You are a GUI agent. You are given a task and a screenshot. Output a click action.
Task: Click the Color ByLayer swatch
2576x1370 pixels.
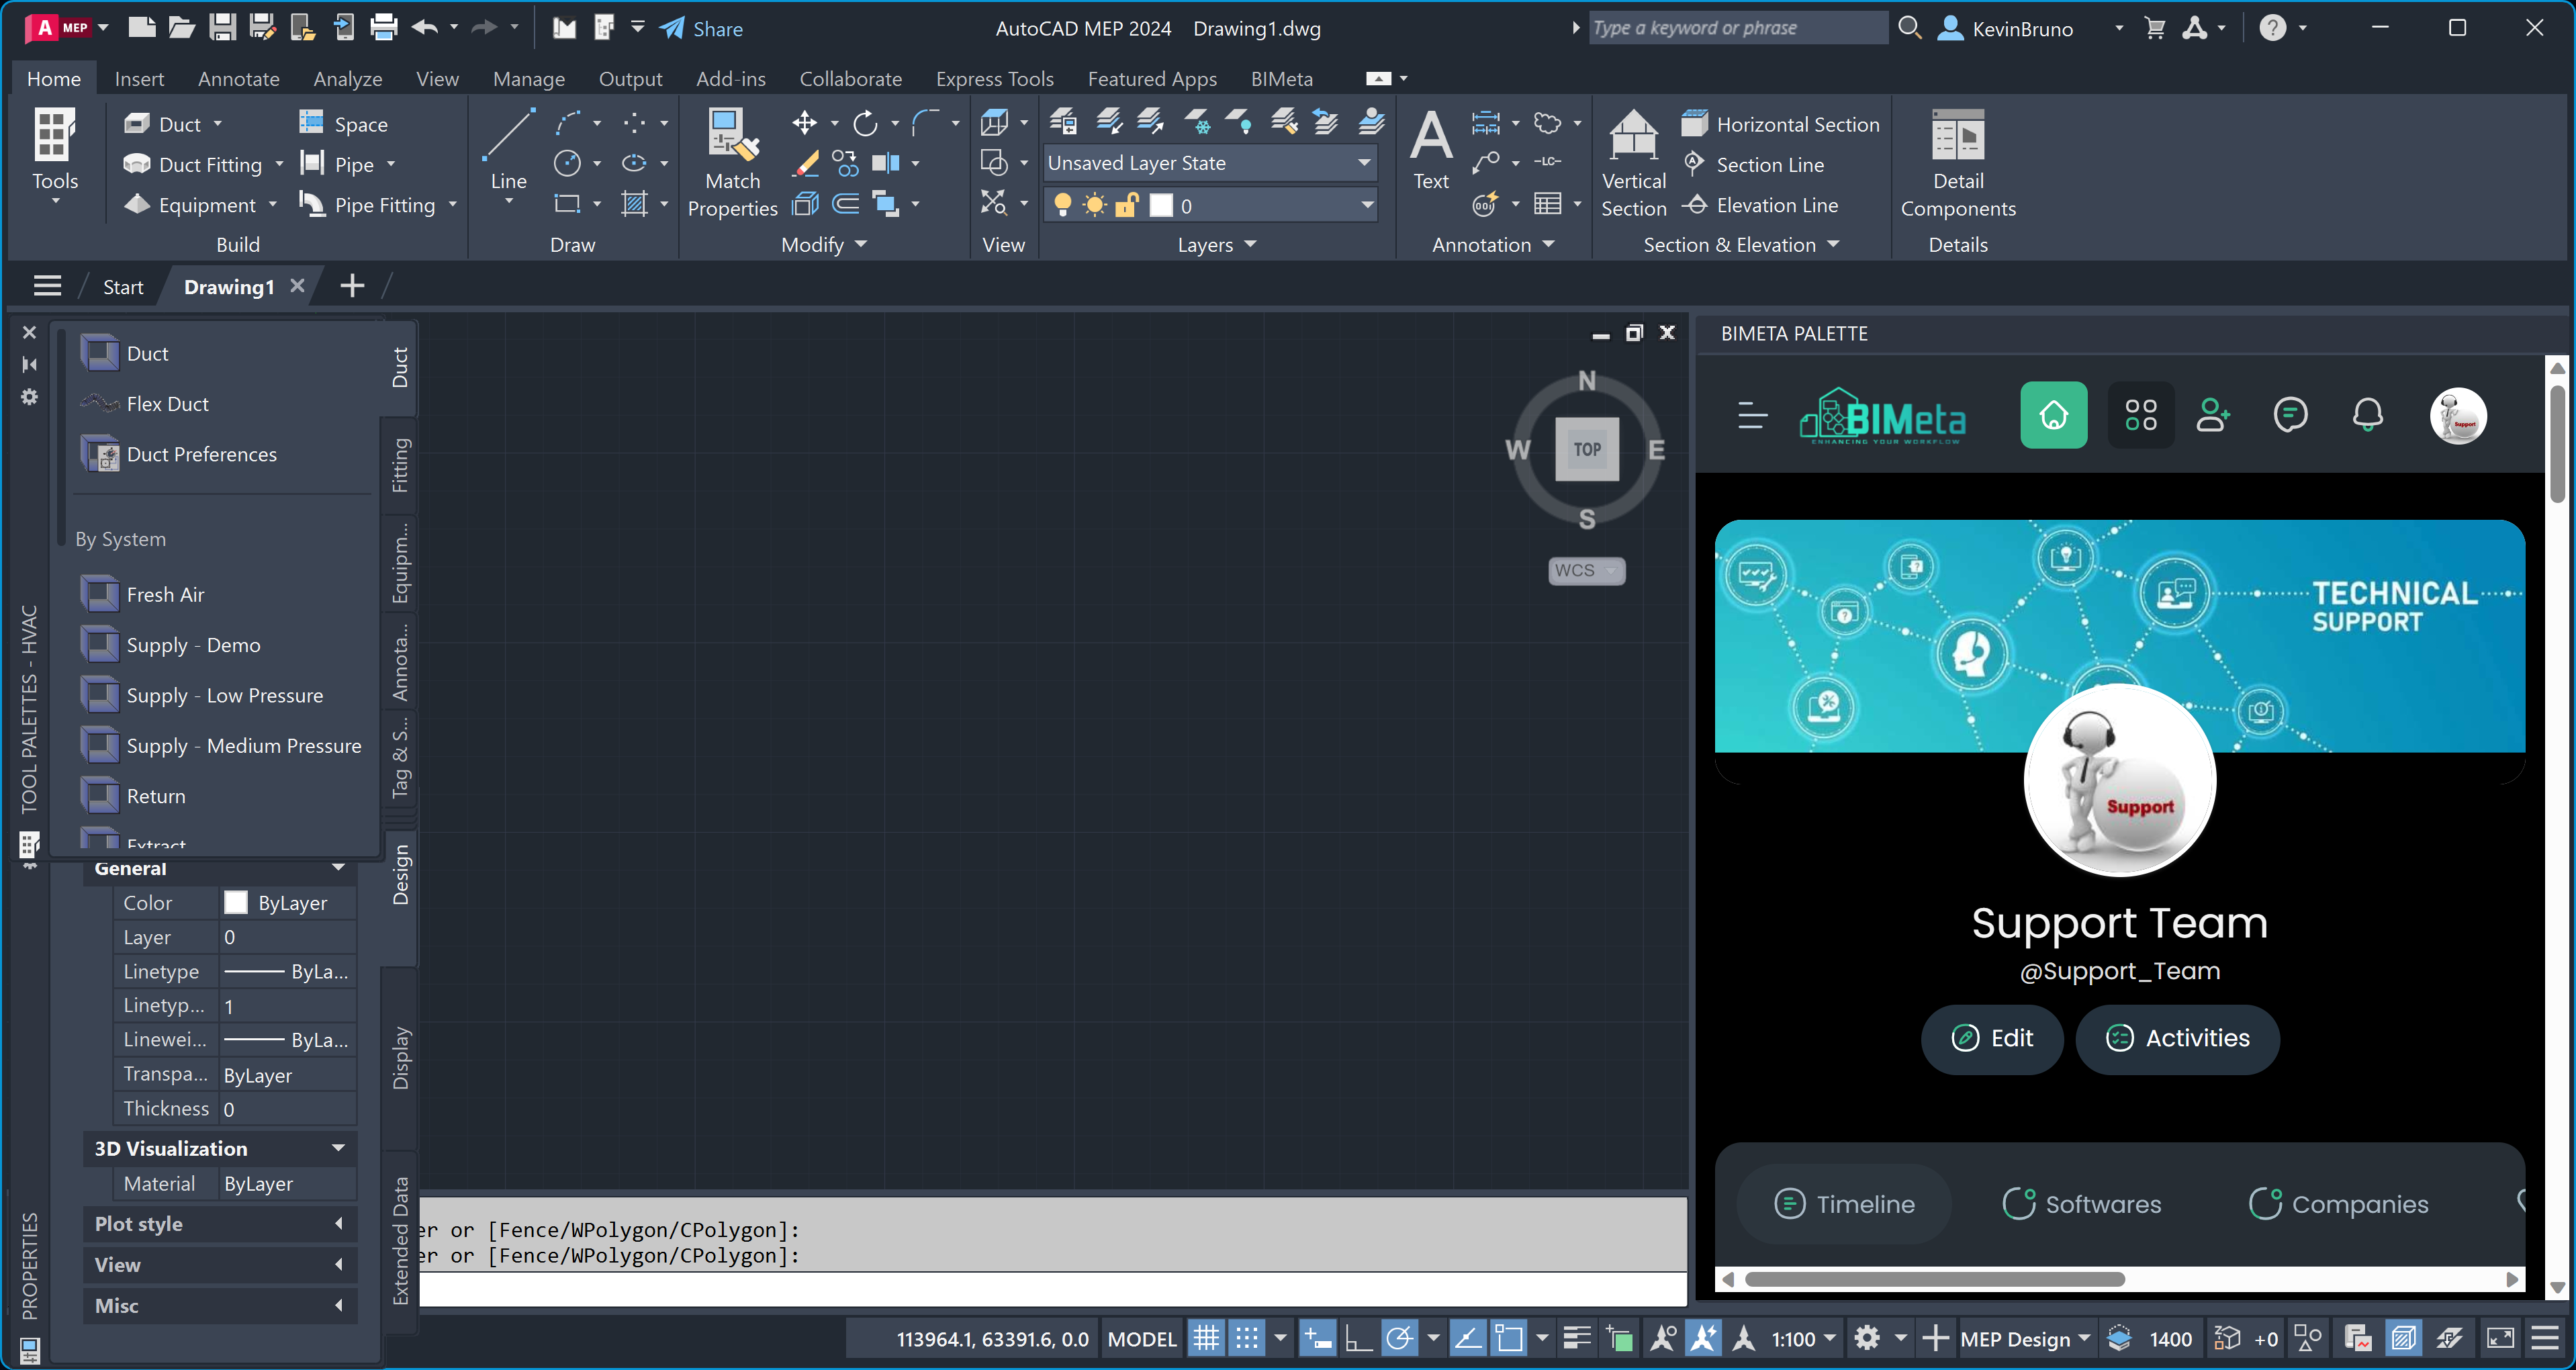click(x=236, y=902)
